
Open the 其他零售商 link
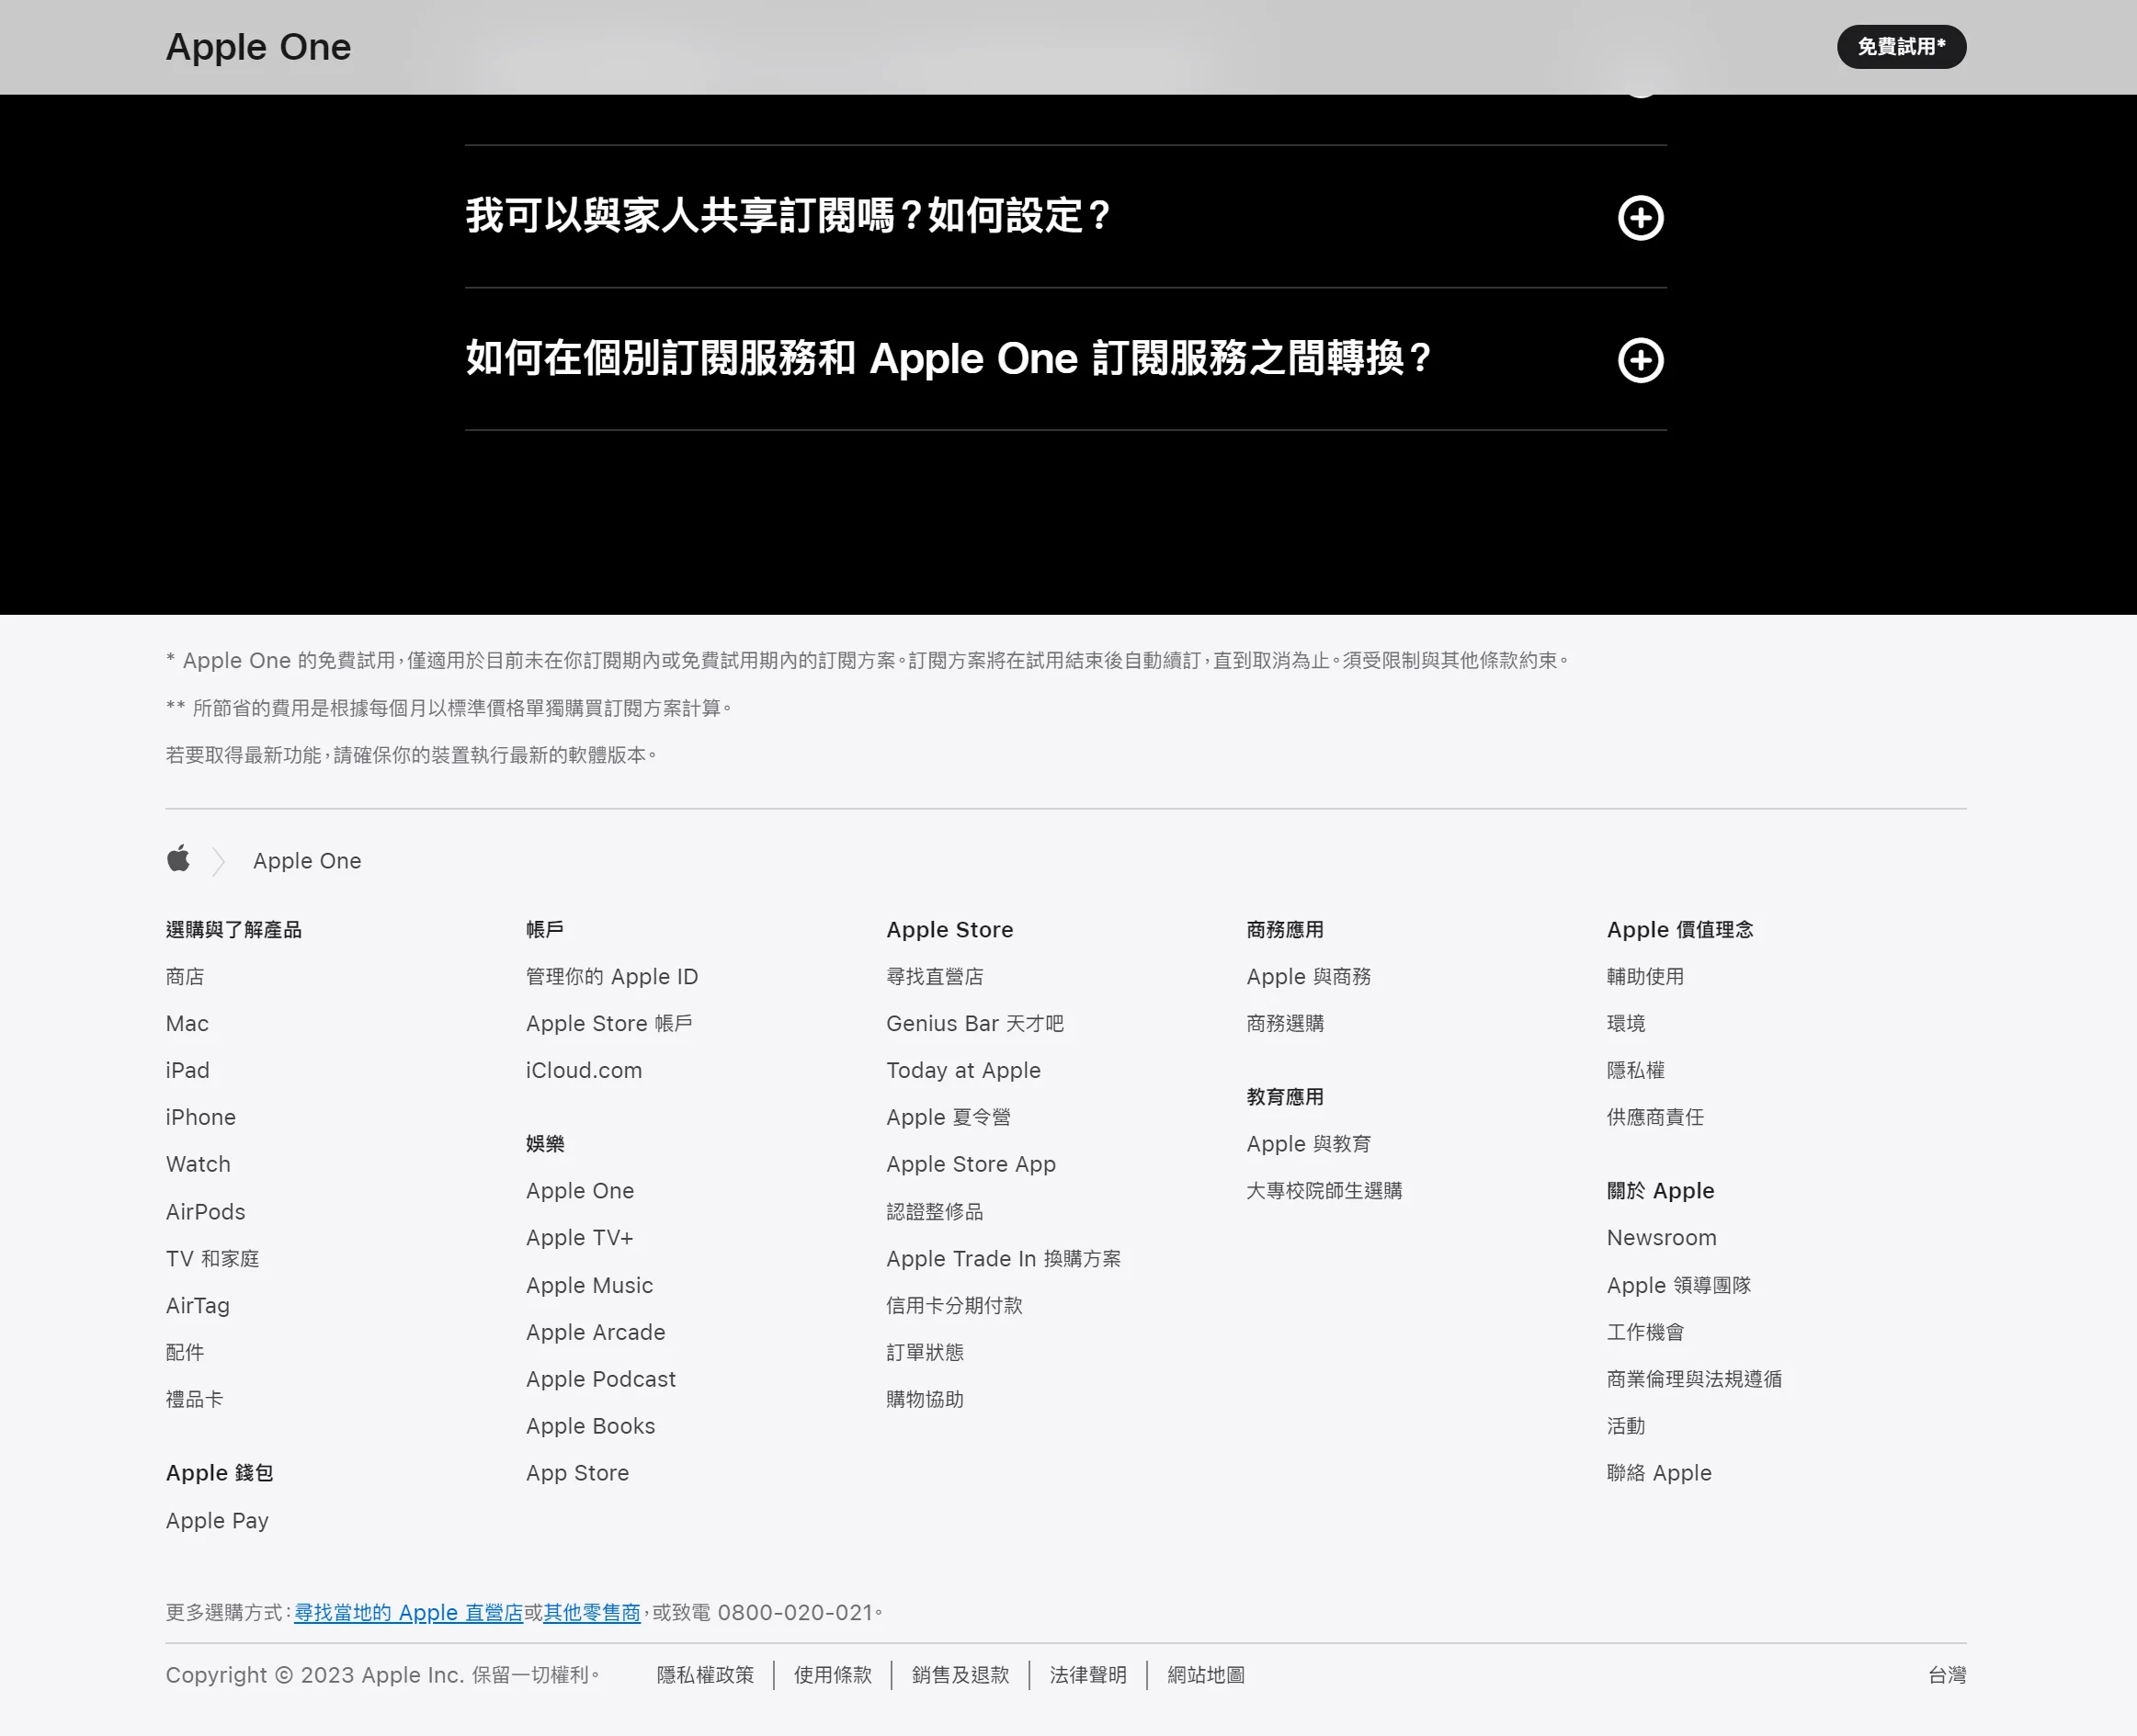click(591, 1612)
